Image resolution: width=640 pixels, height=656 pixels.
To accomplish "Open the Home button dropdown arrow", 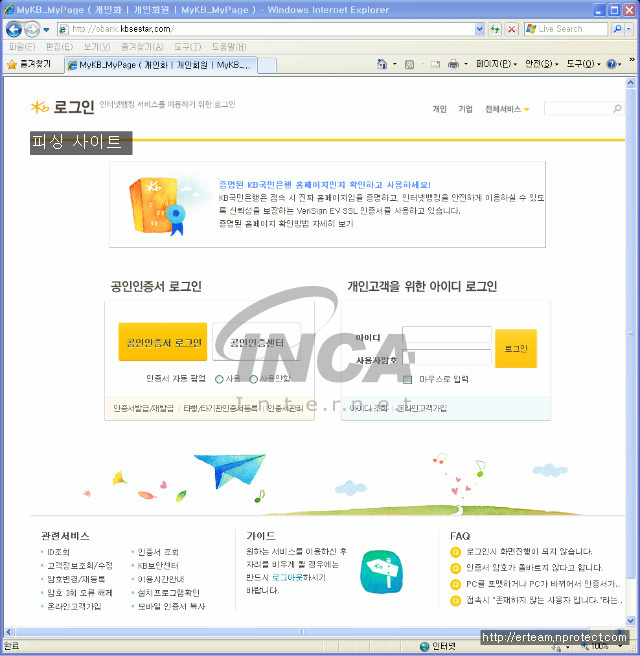I will click(394, 64).
